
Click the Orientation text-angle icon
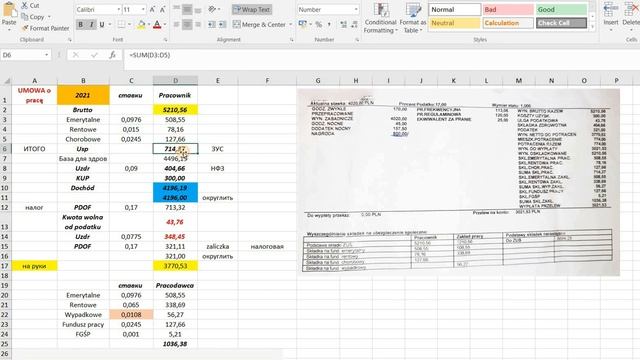click(212, 9)
